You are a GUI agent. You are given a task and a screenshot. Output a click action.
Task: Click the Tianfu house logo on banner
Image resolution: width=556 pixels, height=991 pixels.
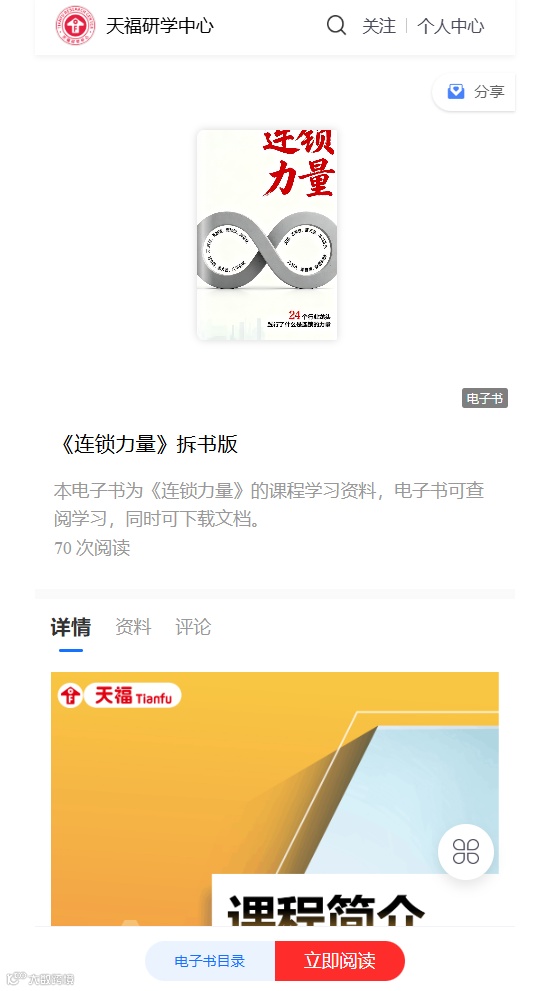coord(70,696)
